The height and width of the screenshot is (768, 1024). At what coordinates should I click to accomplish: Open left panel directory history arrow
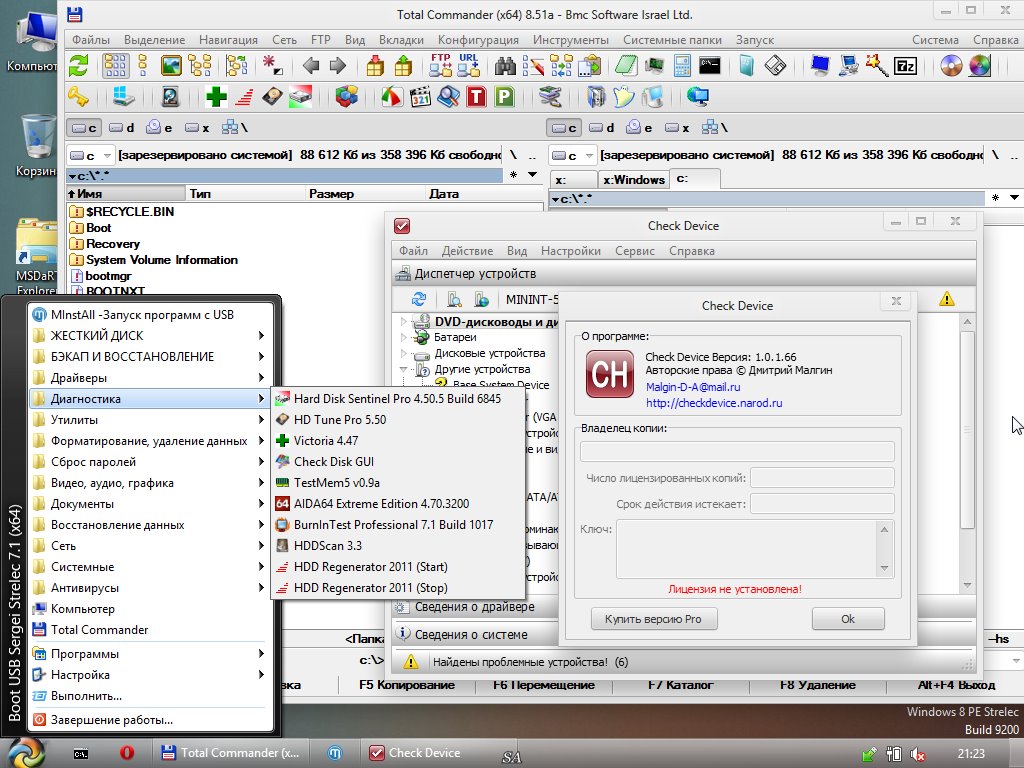click(533, 175)
